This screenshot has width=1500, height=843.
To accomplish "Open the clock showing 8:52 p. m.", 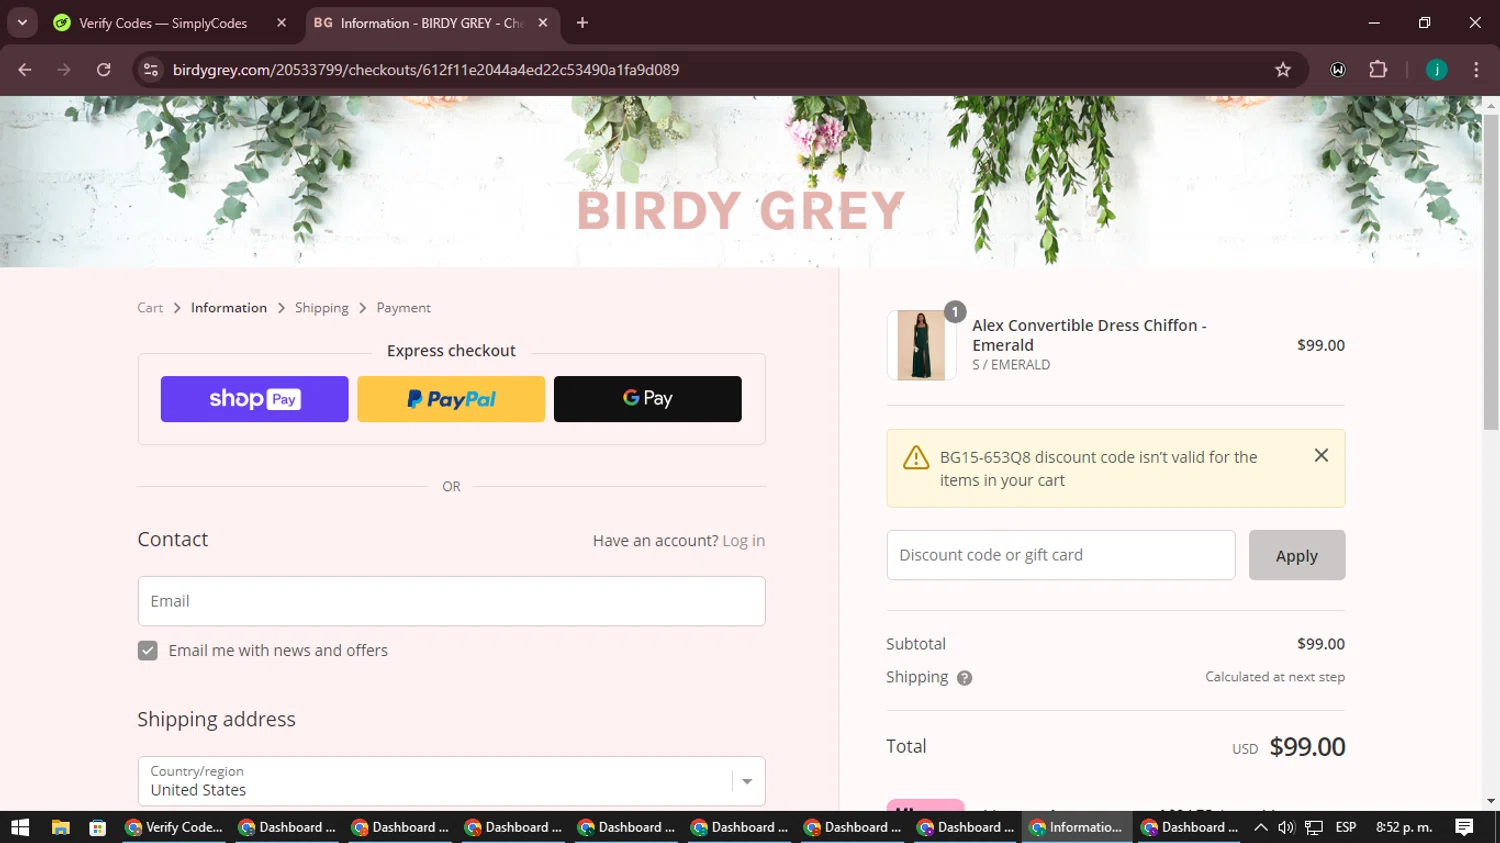I will (x=1404, y=827).
